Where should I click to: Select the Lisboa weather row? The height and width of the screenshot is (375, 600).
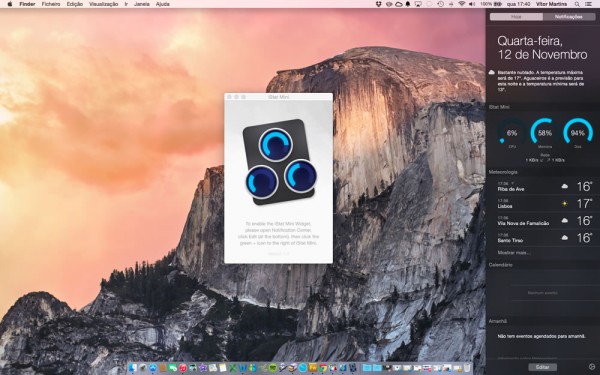[x=545, y=204]
